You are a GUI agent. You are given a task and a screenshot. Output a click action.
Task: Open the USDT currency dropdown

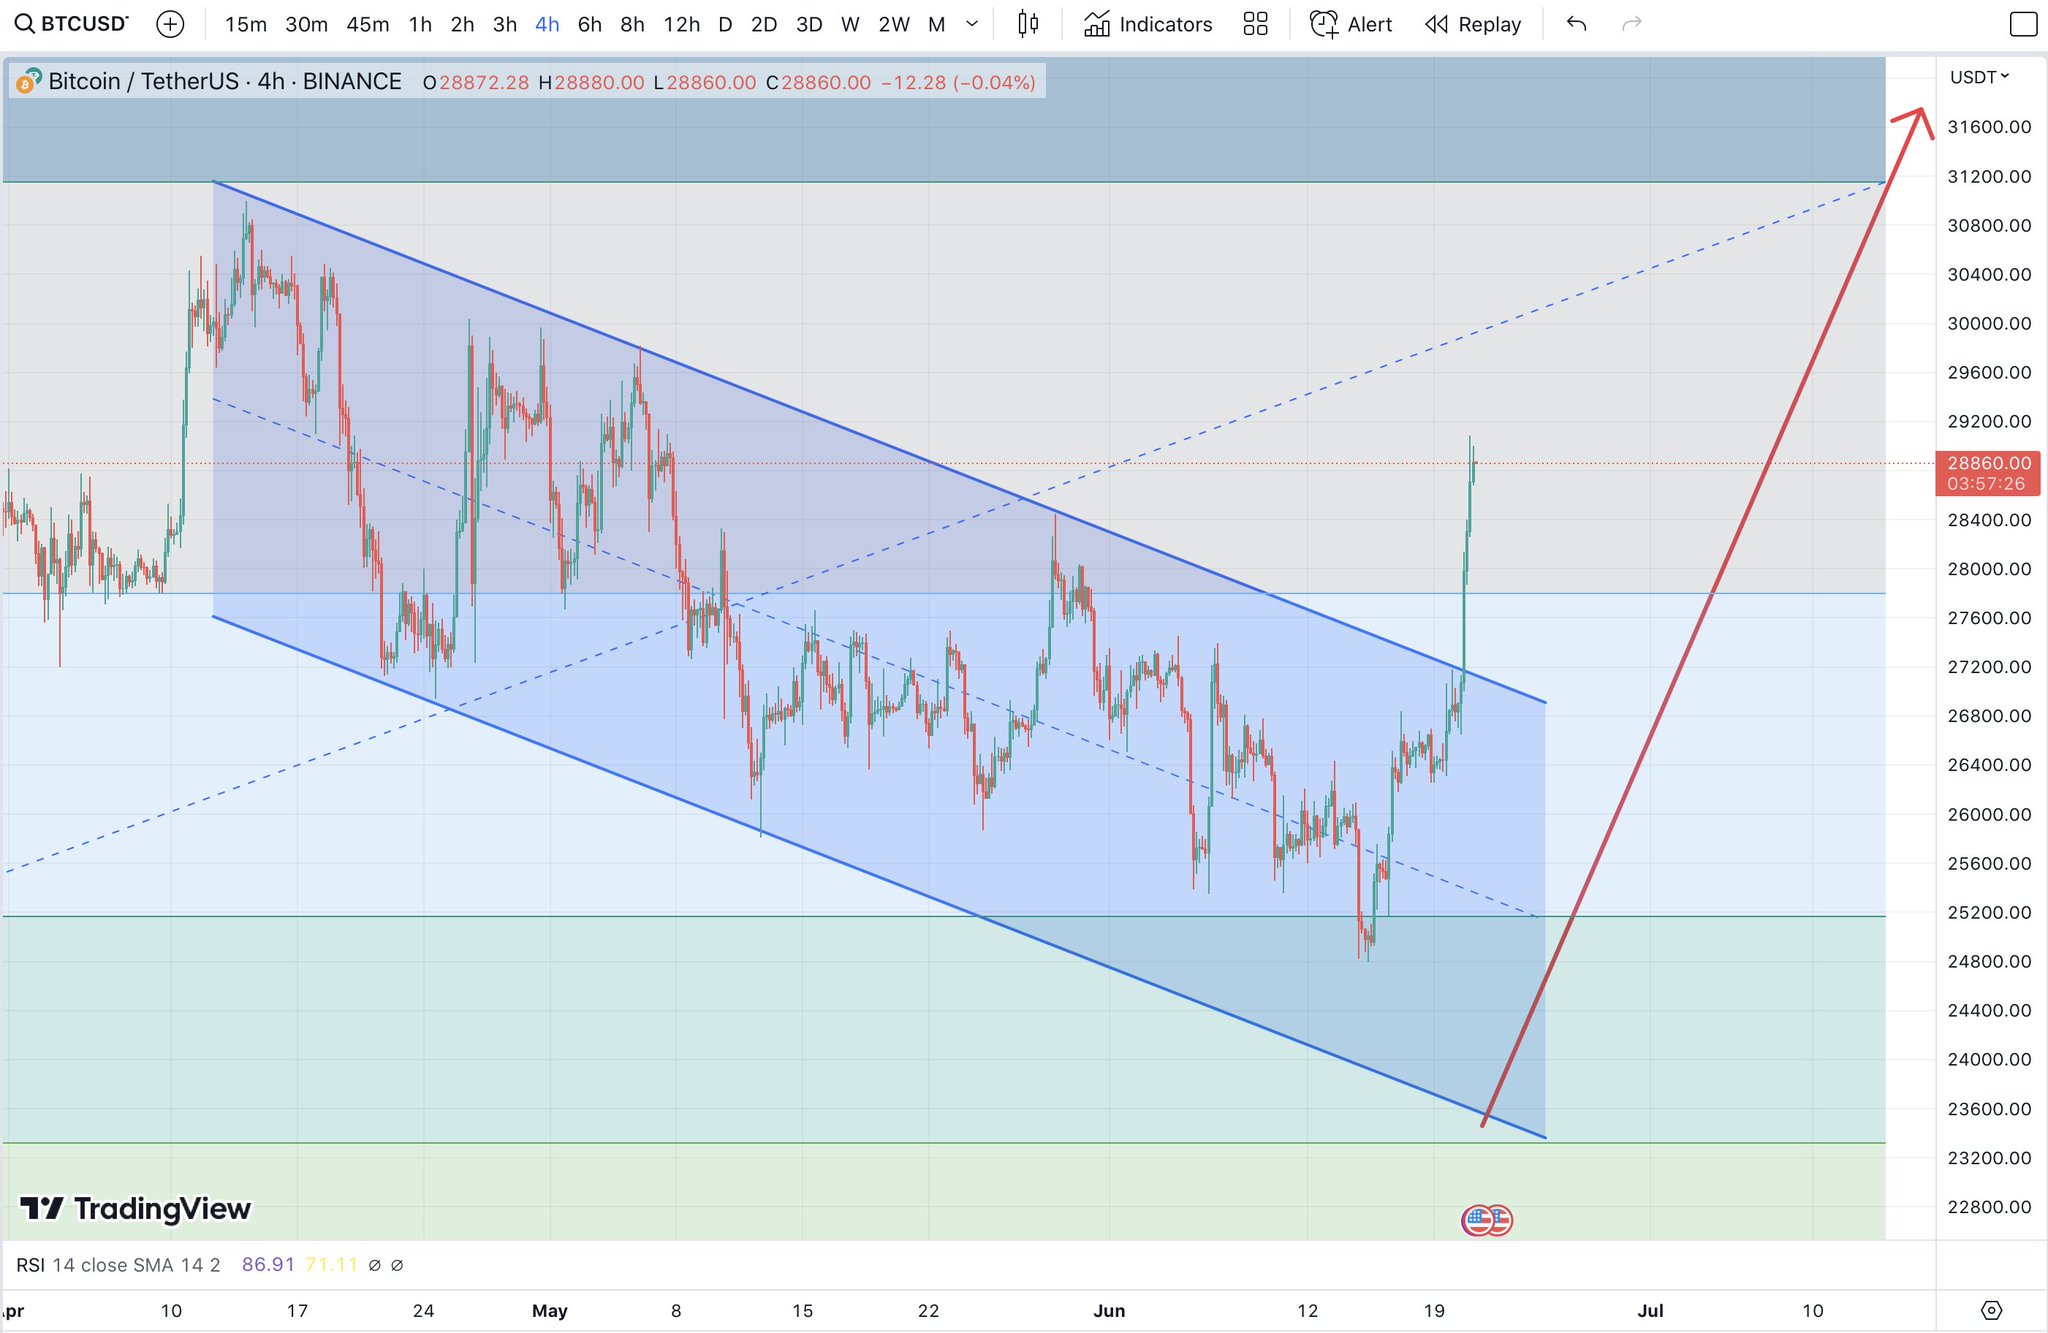(x=1980, y=77)
